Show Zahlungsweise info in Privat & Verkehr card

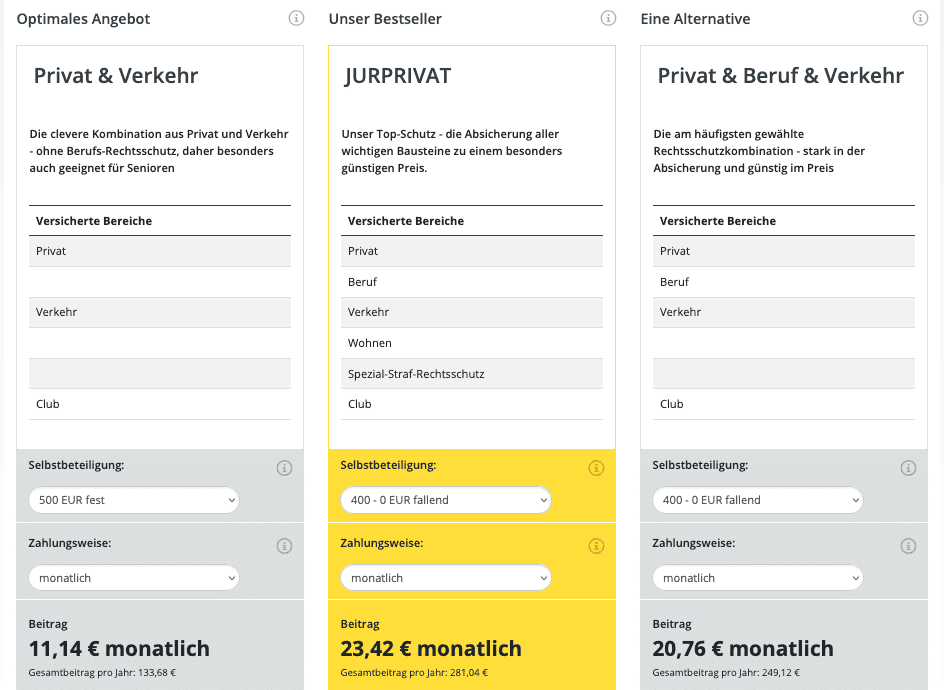pos(284,546)
